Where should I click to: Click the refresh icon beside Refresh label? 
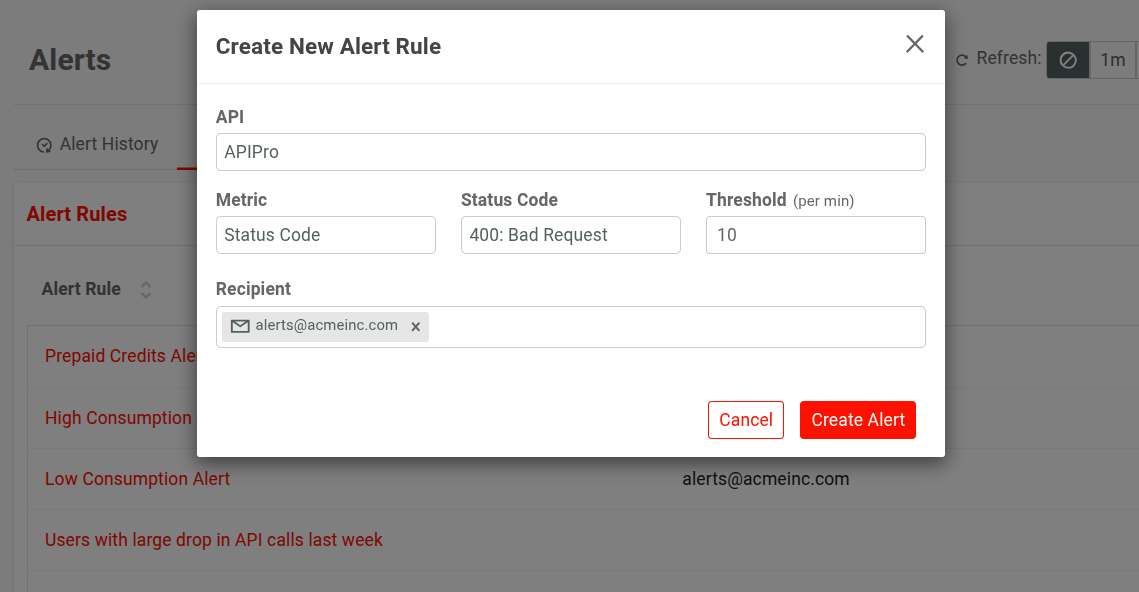coord(960,58)
